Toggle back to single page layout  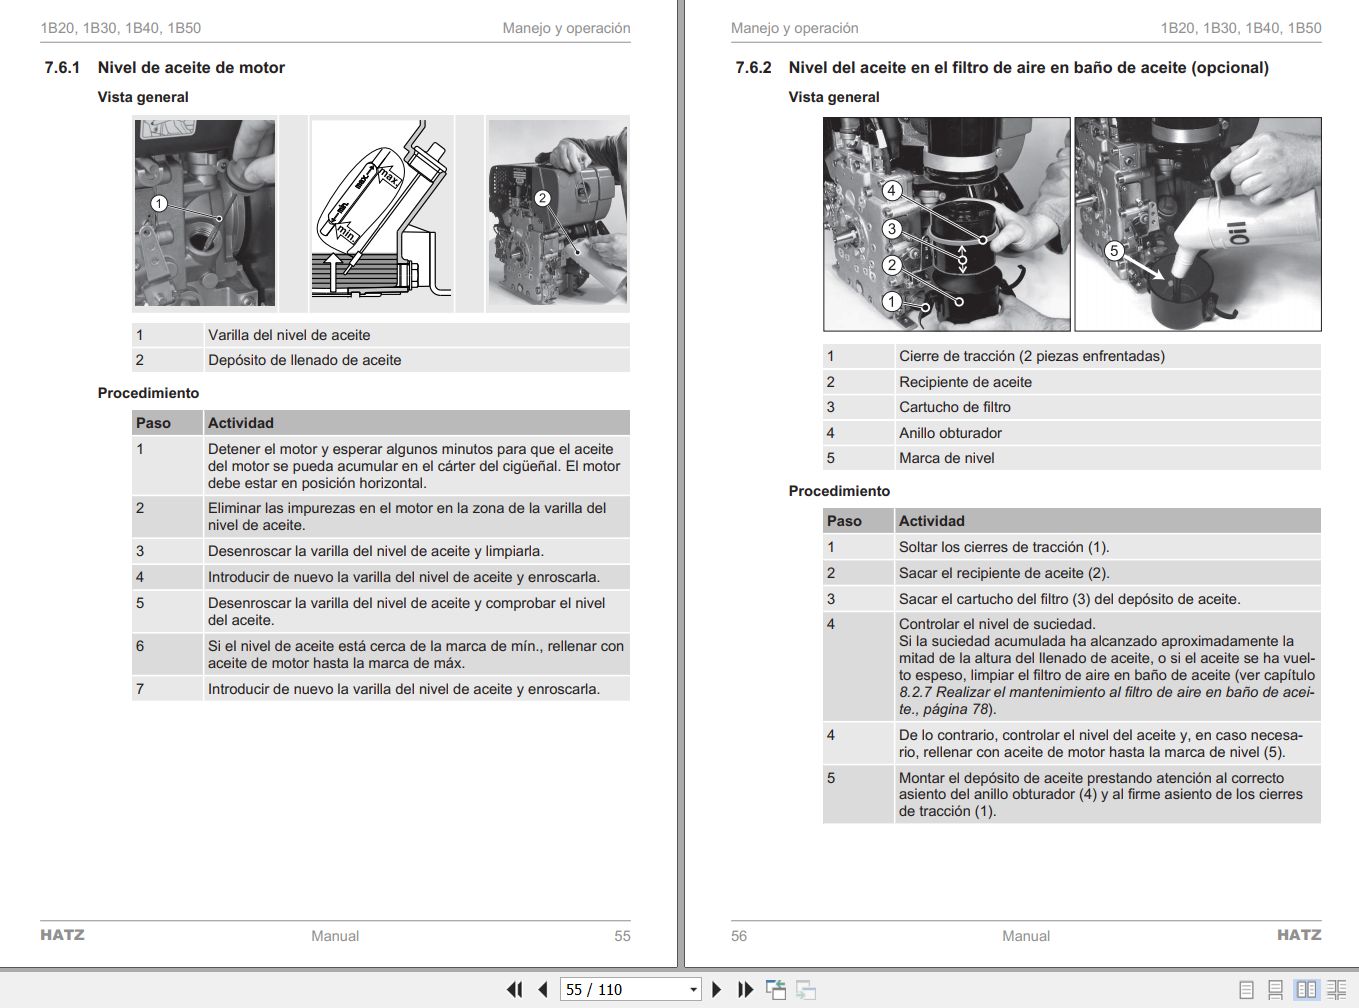click(1246, 990)
